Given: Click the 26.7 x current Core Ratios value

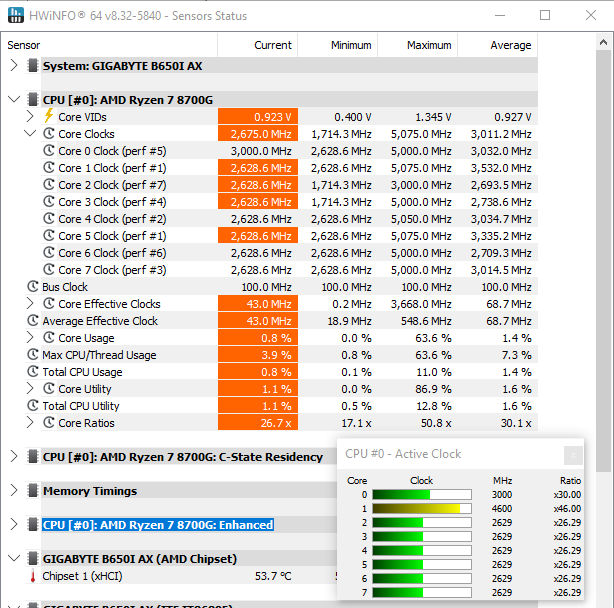Looking at the screenshot, I should coord(258,423).
